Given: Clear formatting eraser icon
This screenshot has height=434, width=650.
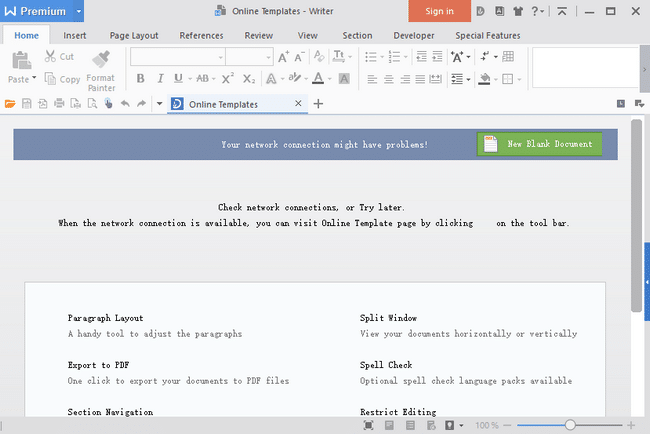Looking at the screenshot, I should point(319,56).
